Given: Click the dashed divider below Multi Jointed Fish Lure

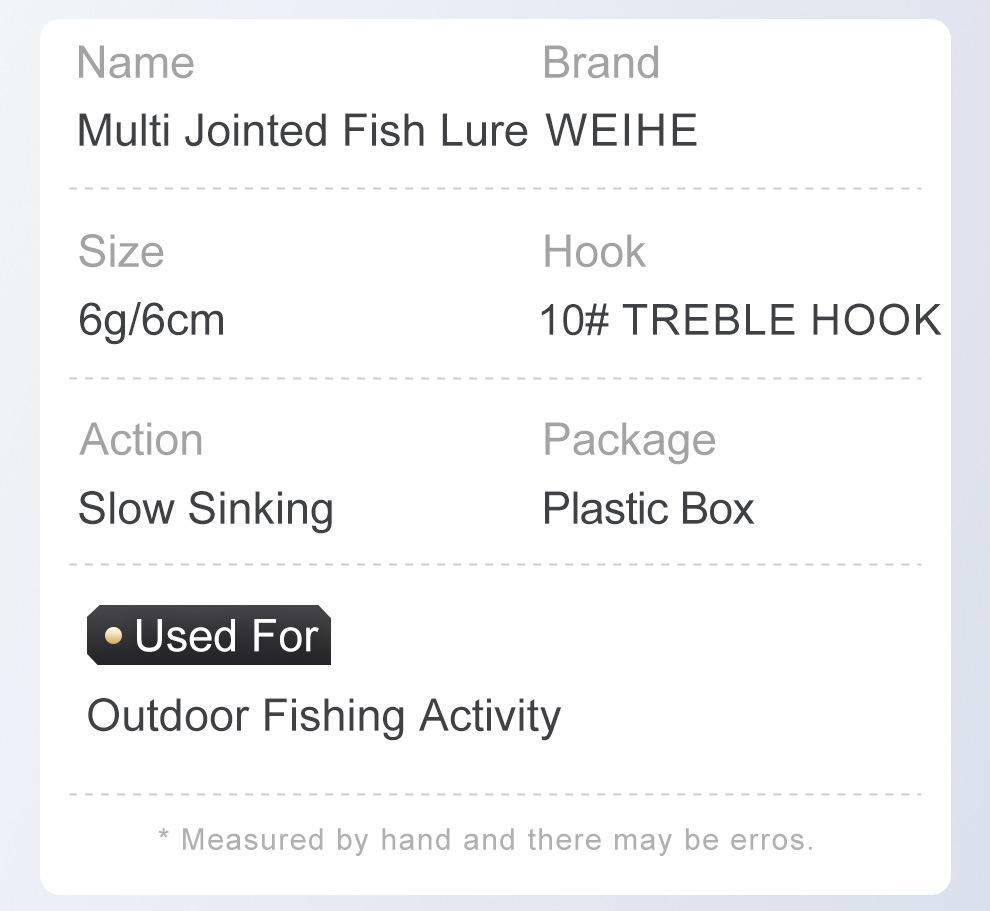Looking at the screenshot, I should pos(495,188).
